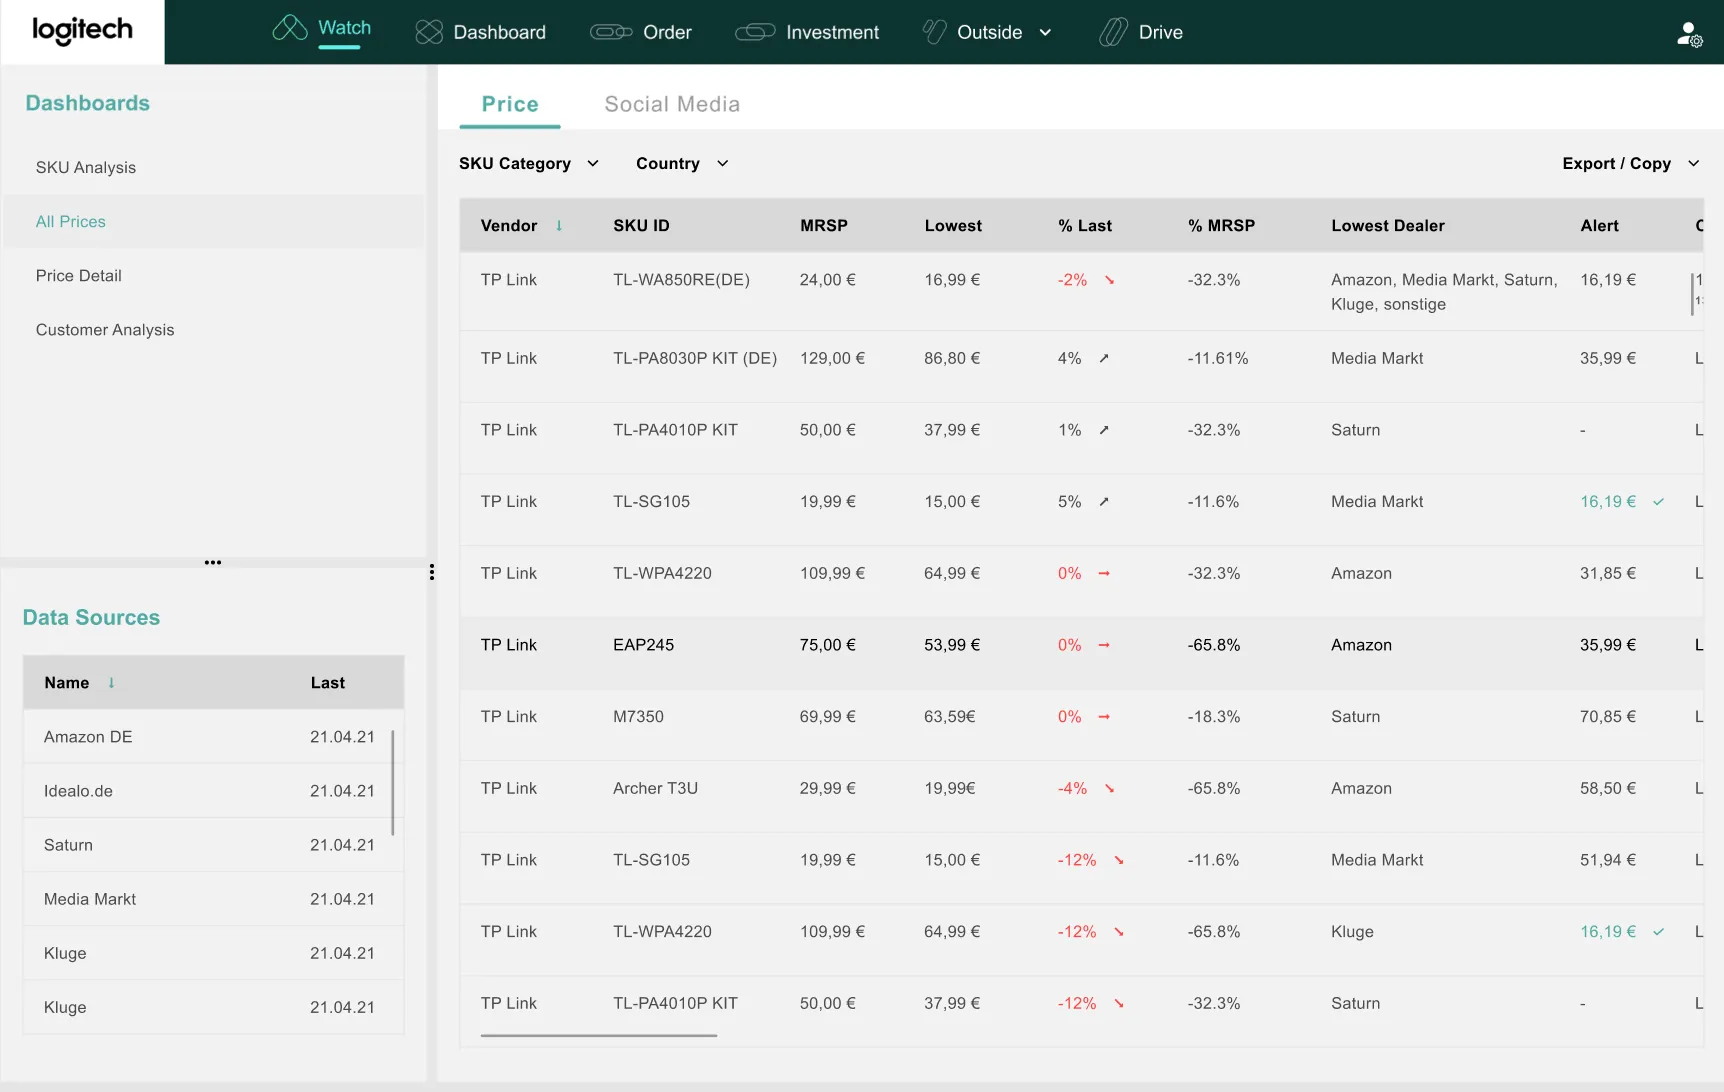The image size is (1724, 1092).
Task: Click the vertical three-dot sidebar handle
Action: tap(431, 572)
